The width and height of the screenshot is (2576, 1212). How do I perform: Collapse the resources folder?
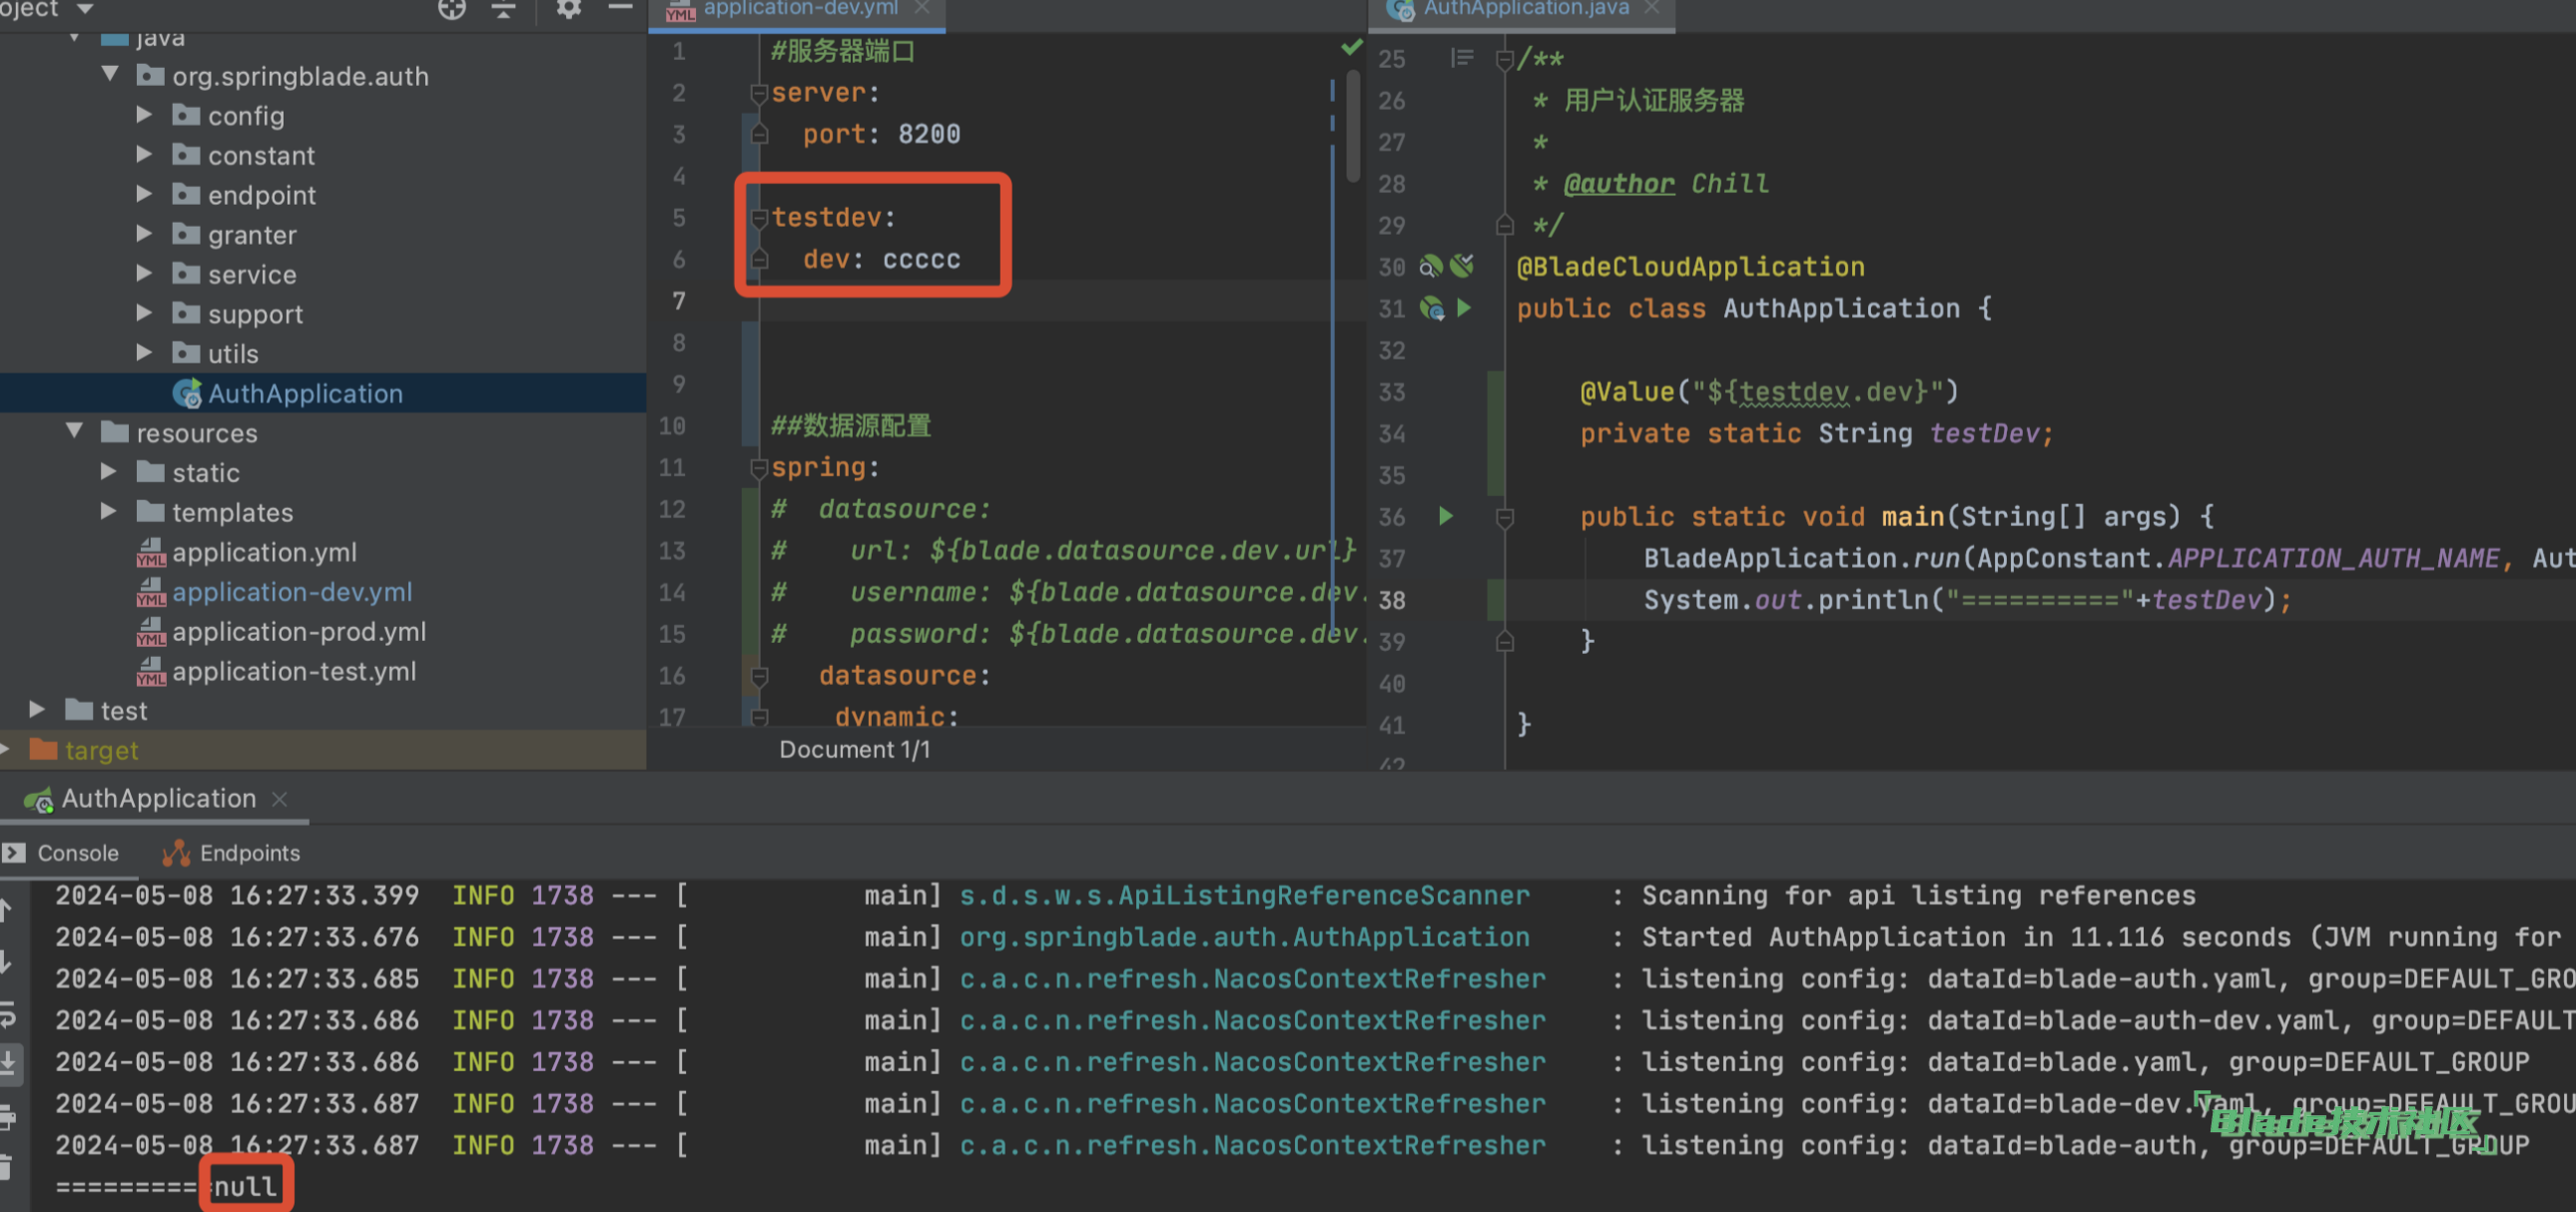coord(75,432)
